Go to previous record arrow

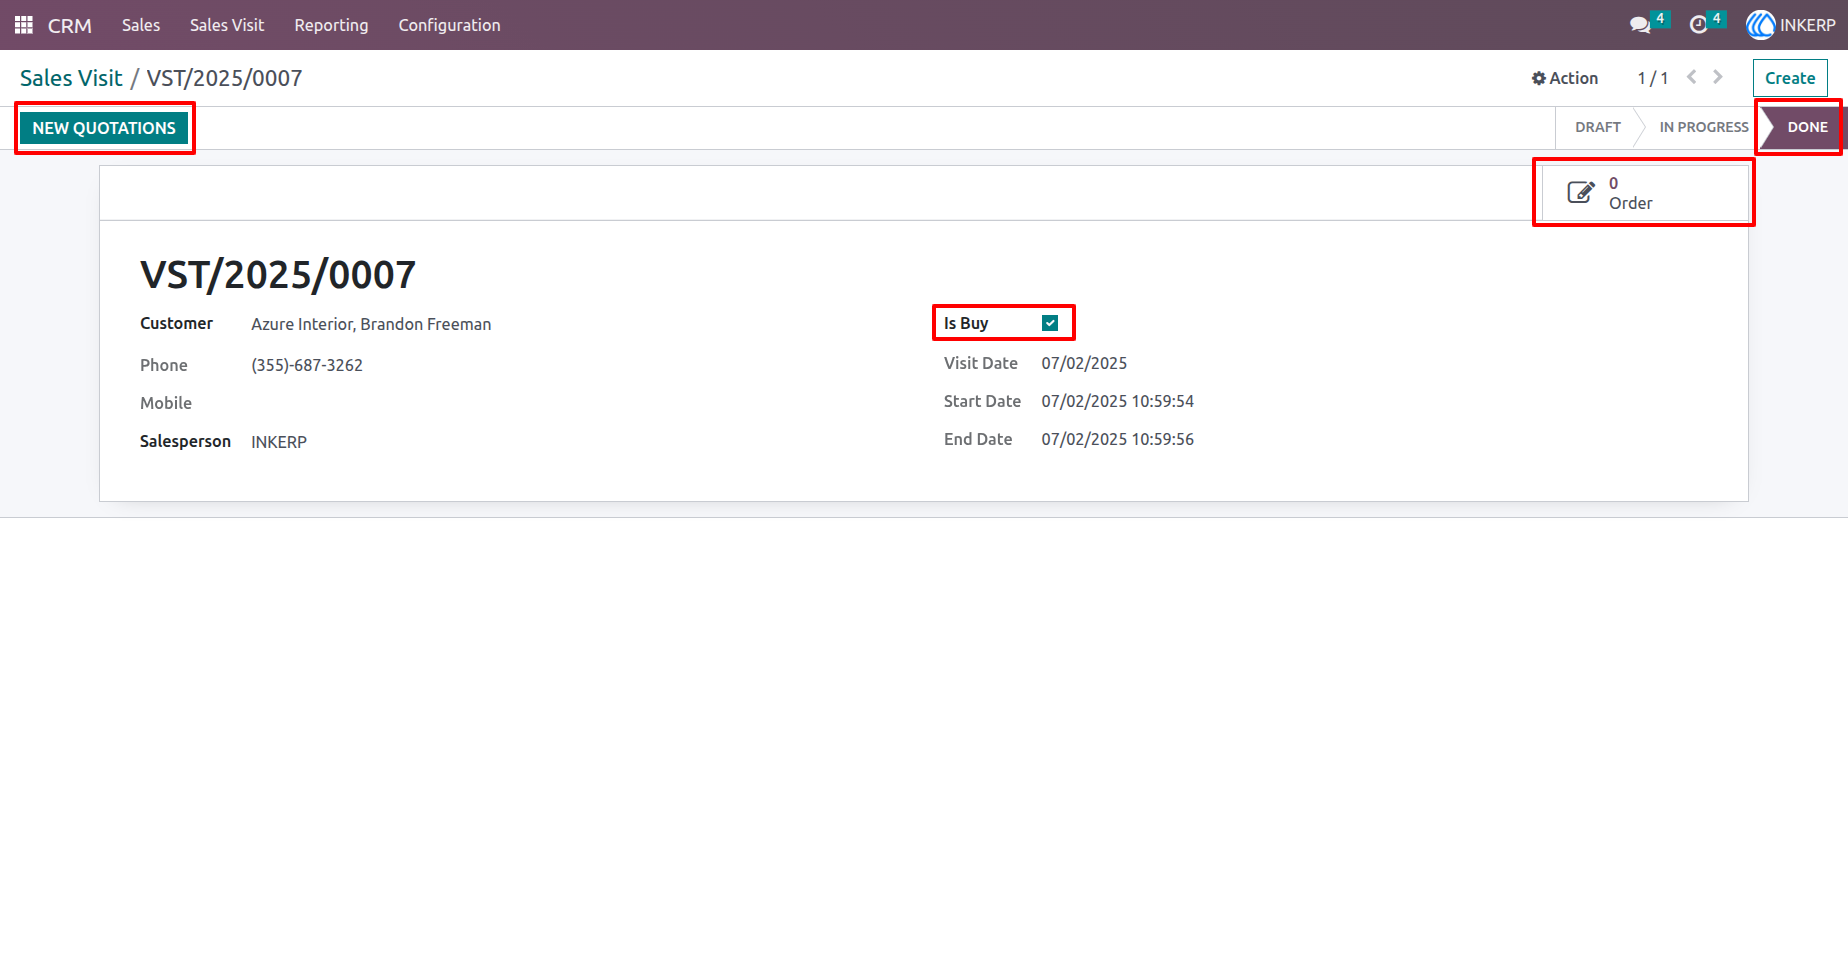1691,77
